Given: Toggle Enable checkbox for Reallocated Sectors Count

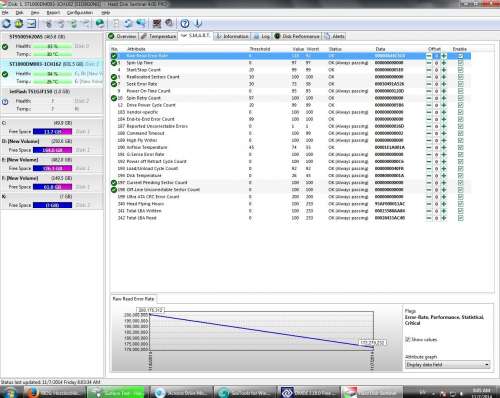Looking at the screenshot, I should click(460, 77).
